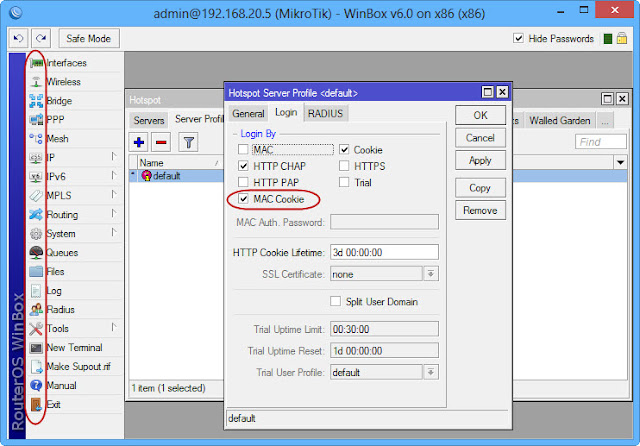
Task: Click the Remove button
Action: point(480,211)
